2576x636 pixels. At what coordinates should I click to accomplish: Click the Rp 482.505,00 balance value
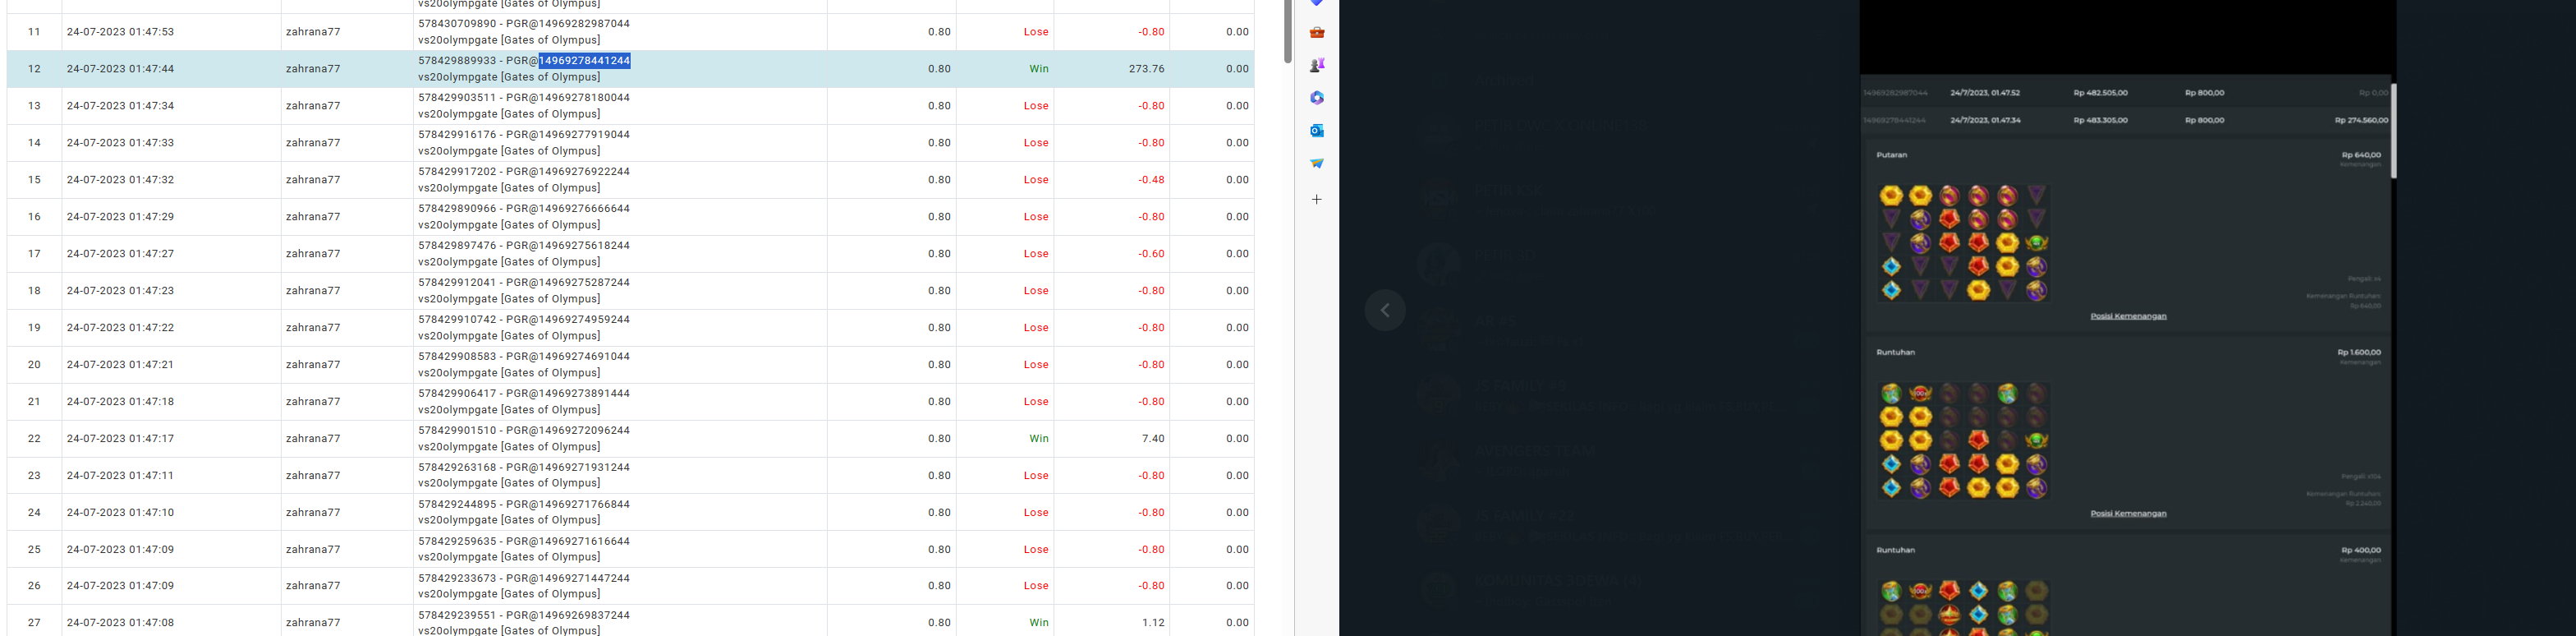pos(2100,93)
